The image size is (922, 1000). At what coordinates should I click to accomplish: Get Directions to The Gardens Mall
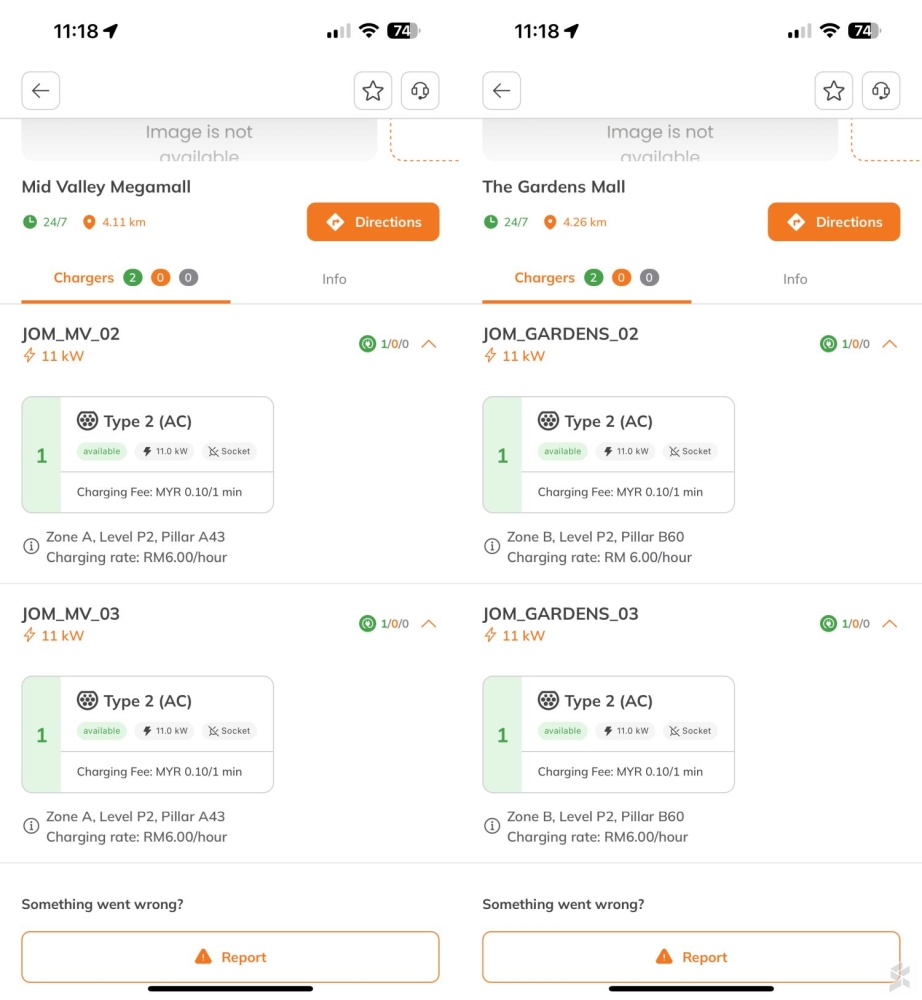[x=833, y=222]
